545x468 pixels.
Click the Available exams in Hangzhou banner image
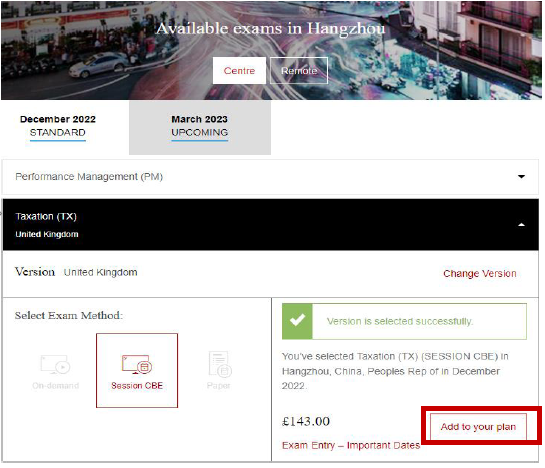[271, 50]
